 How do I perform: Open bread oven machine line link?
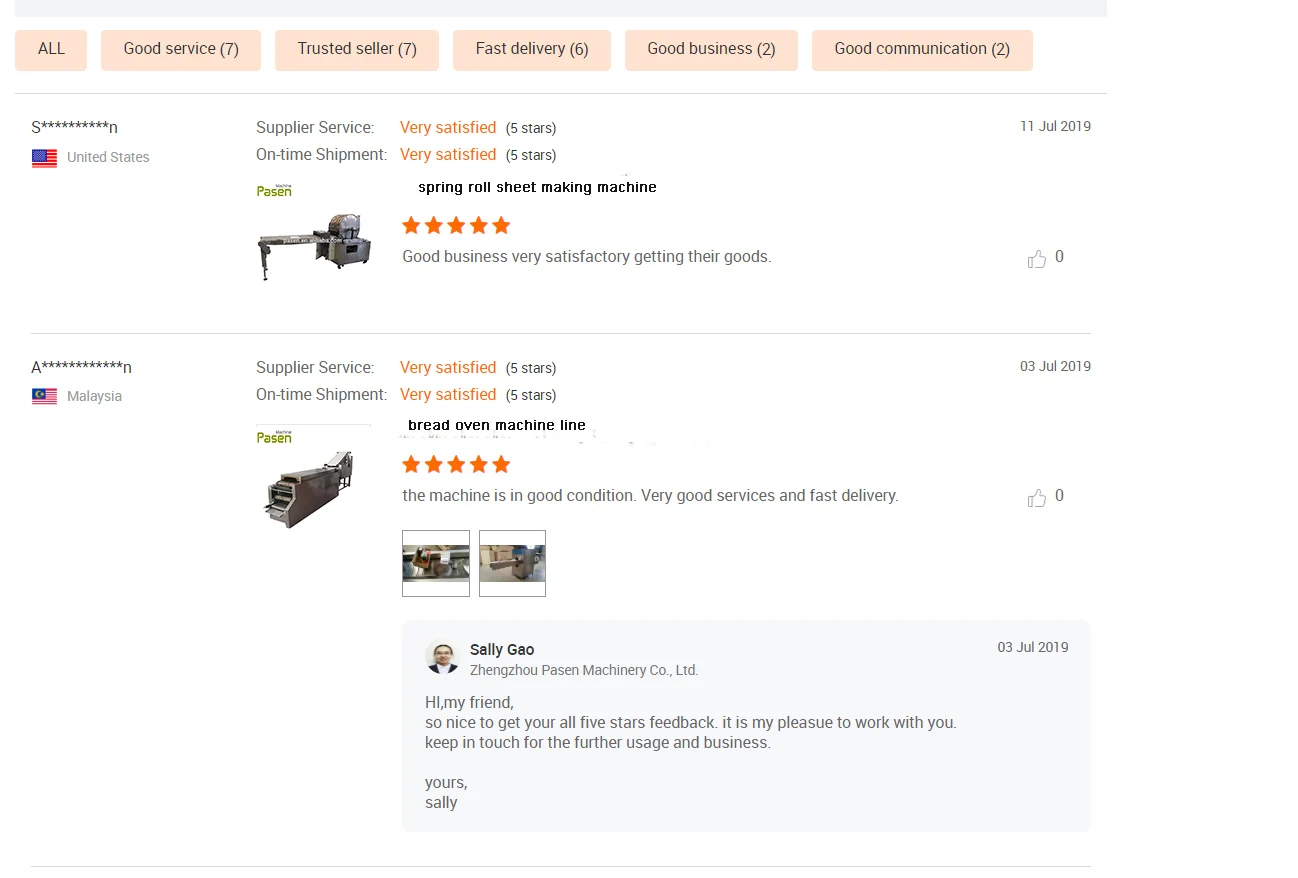(x=497, y=426)
